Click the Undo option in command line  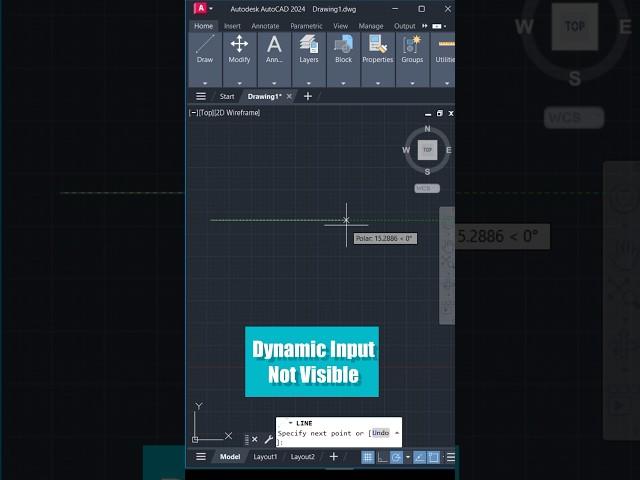[x=380, y=433]
